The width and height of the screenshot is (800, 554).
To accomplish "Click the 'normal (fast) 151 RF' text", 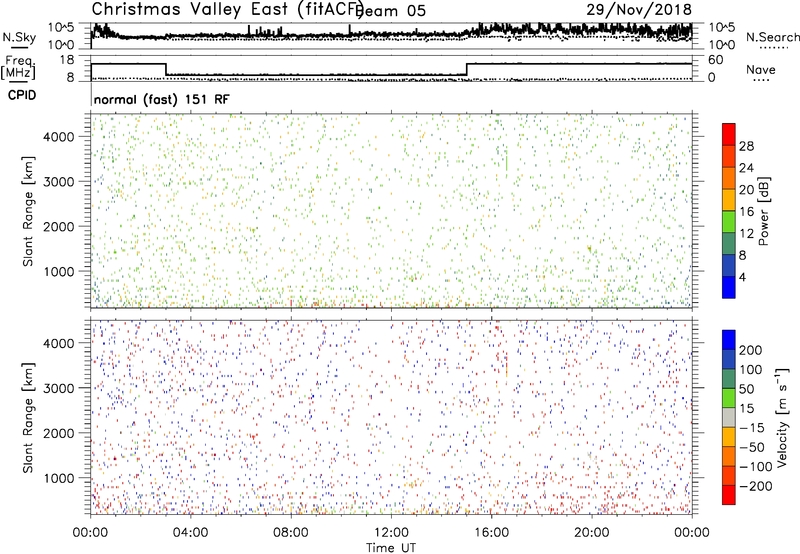I will [162, 99].
